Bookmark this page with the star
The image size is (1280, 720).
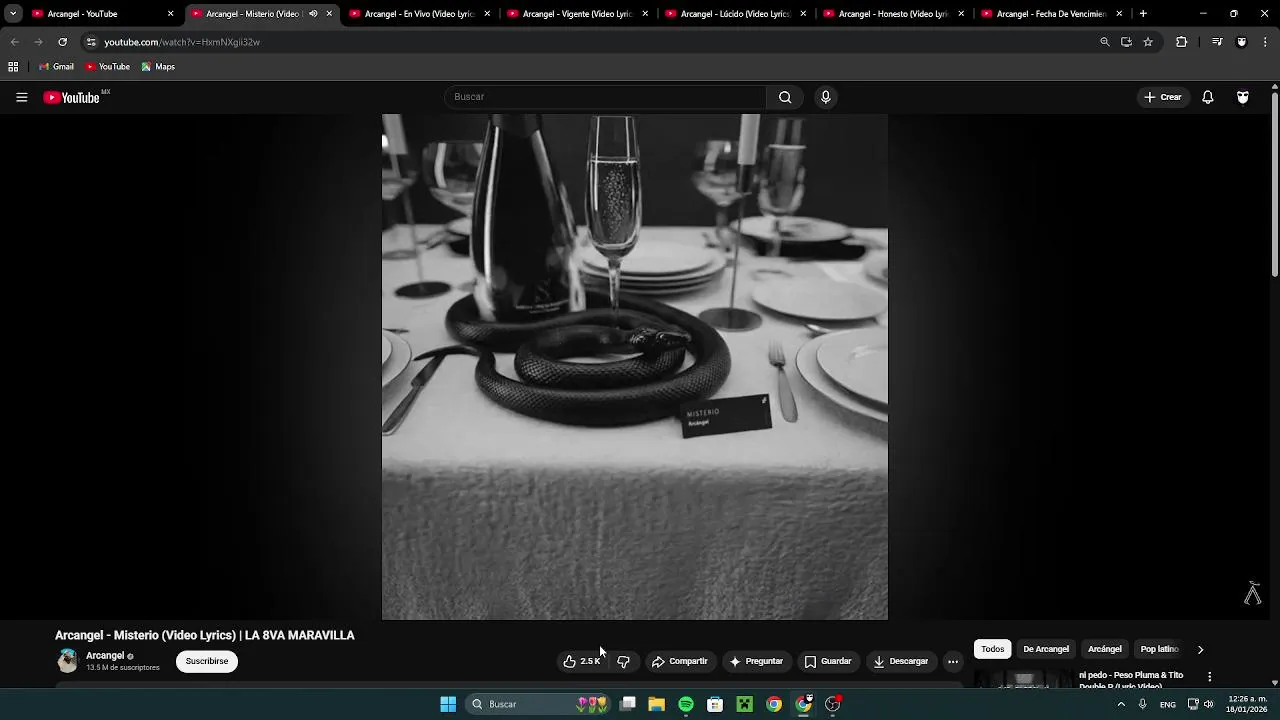pos(1148,42)
